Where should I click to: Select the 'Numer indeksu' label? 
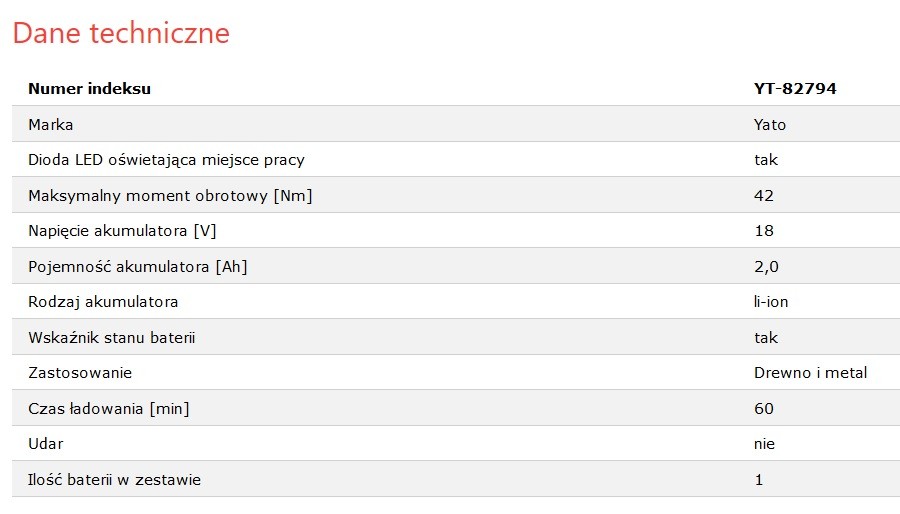90,88
